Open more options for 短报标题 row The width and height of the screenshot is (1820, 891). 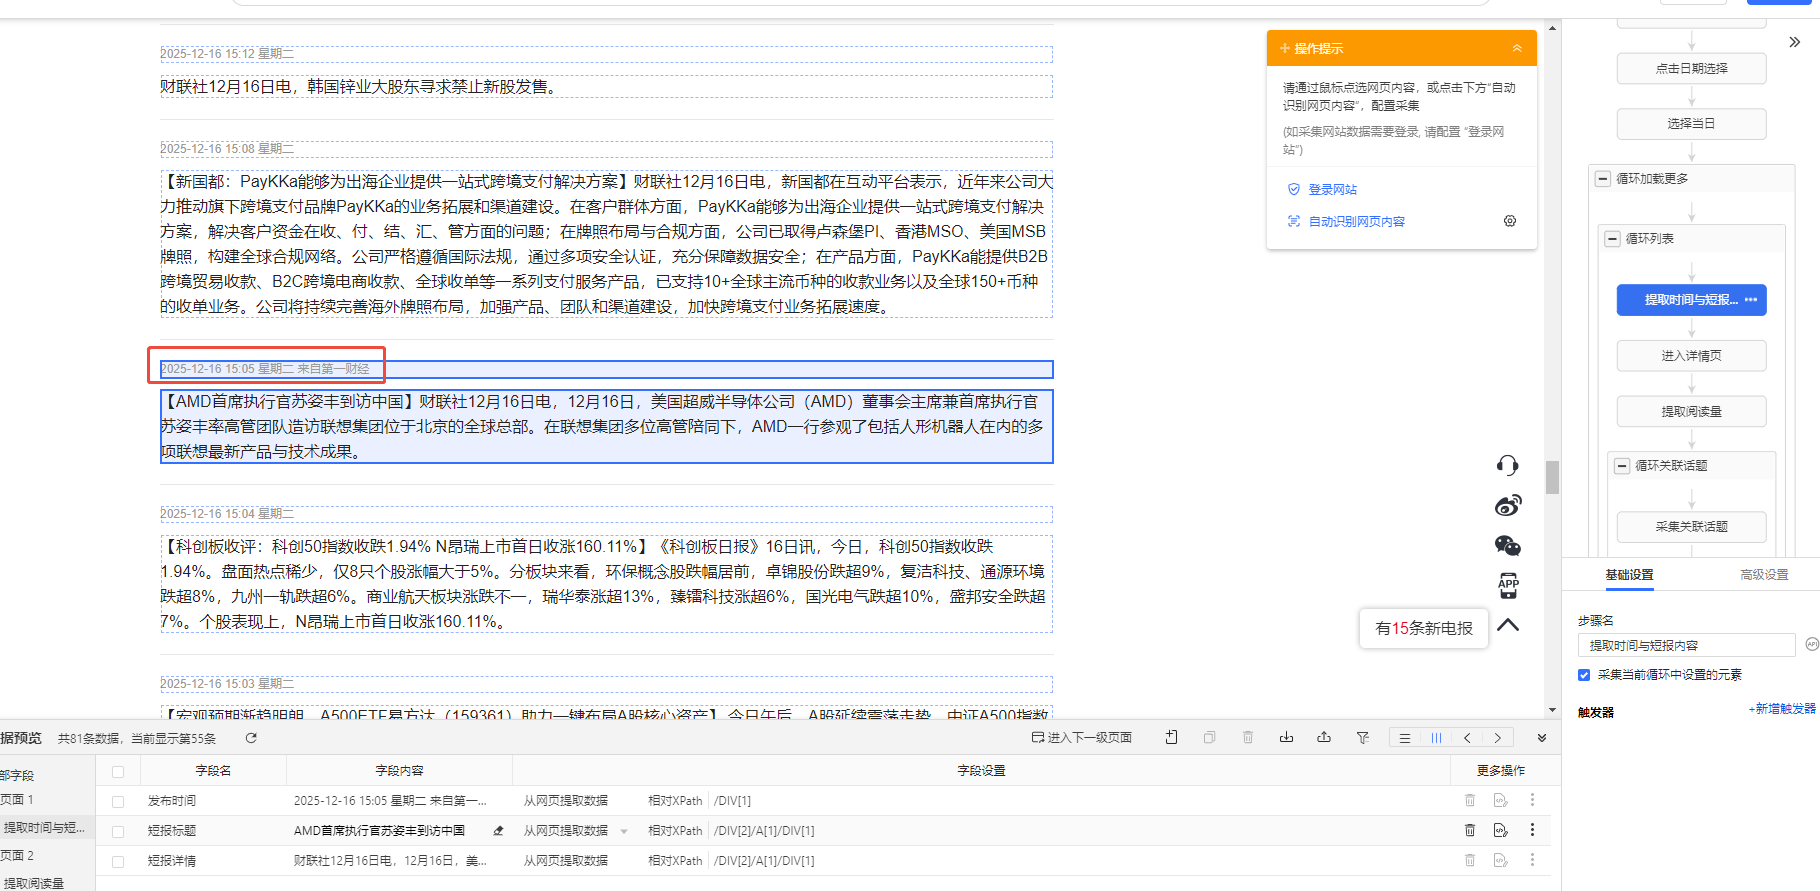tap(1532, 830)
